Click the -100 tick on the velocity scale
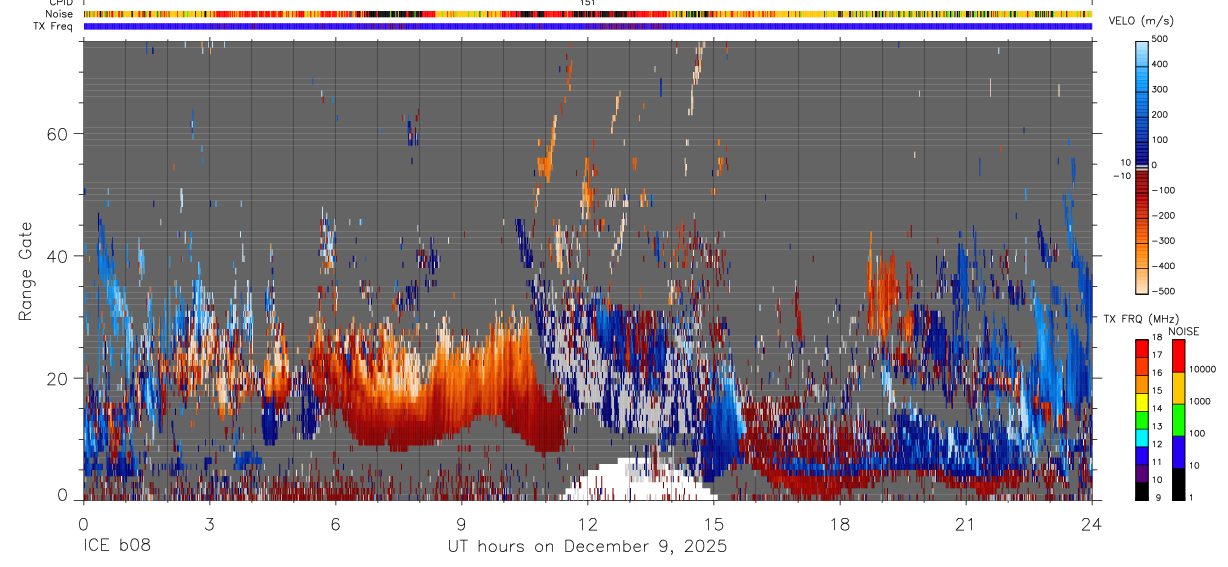 [x=1166, y=190]
